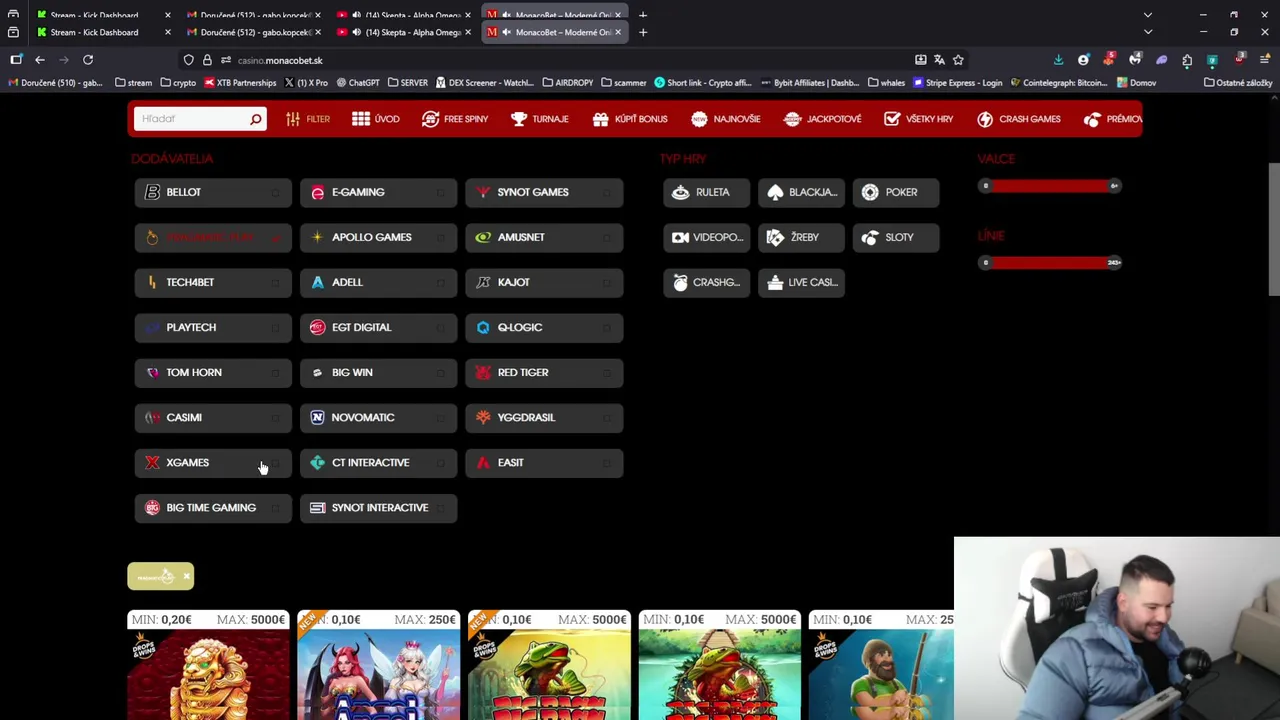Click the Apollo Games star logo
The height and width of the screenshot is (720, 1280).
pyautogui.click(x=318, y=237)
